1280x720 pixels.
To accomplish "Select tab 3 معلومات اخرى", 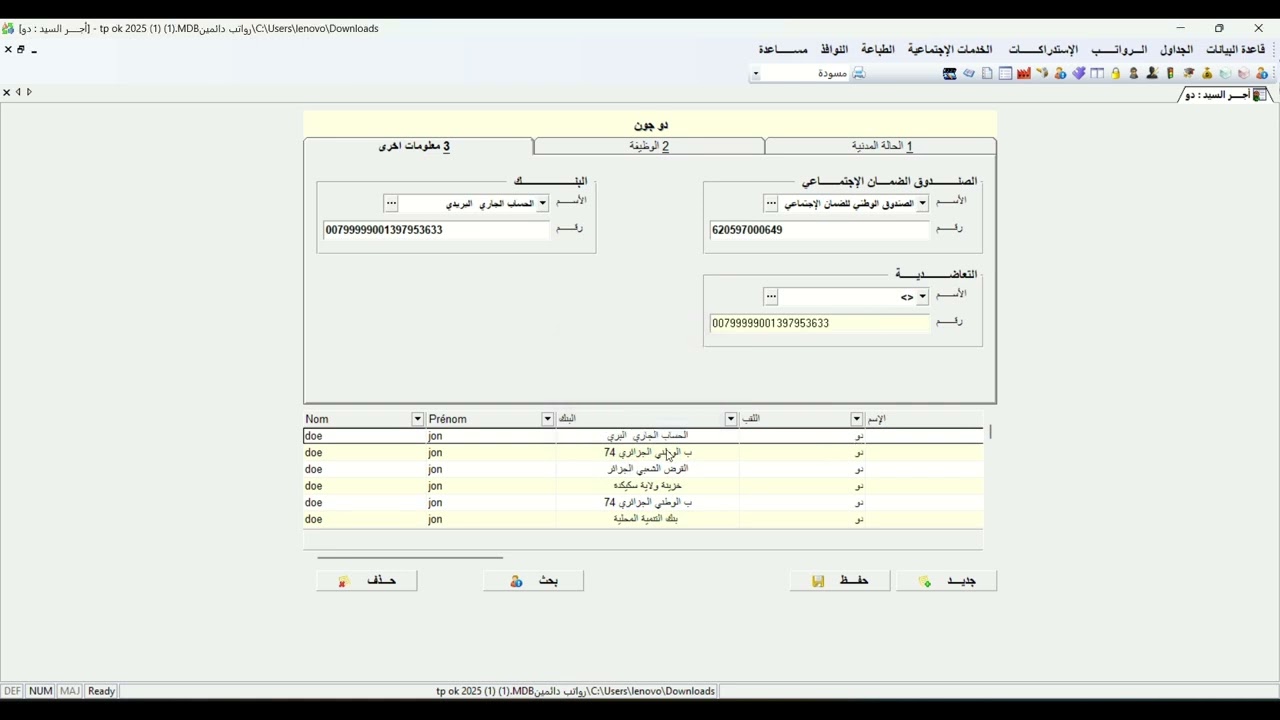I will tap(418, 146).
